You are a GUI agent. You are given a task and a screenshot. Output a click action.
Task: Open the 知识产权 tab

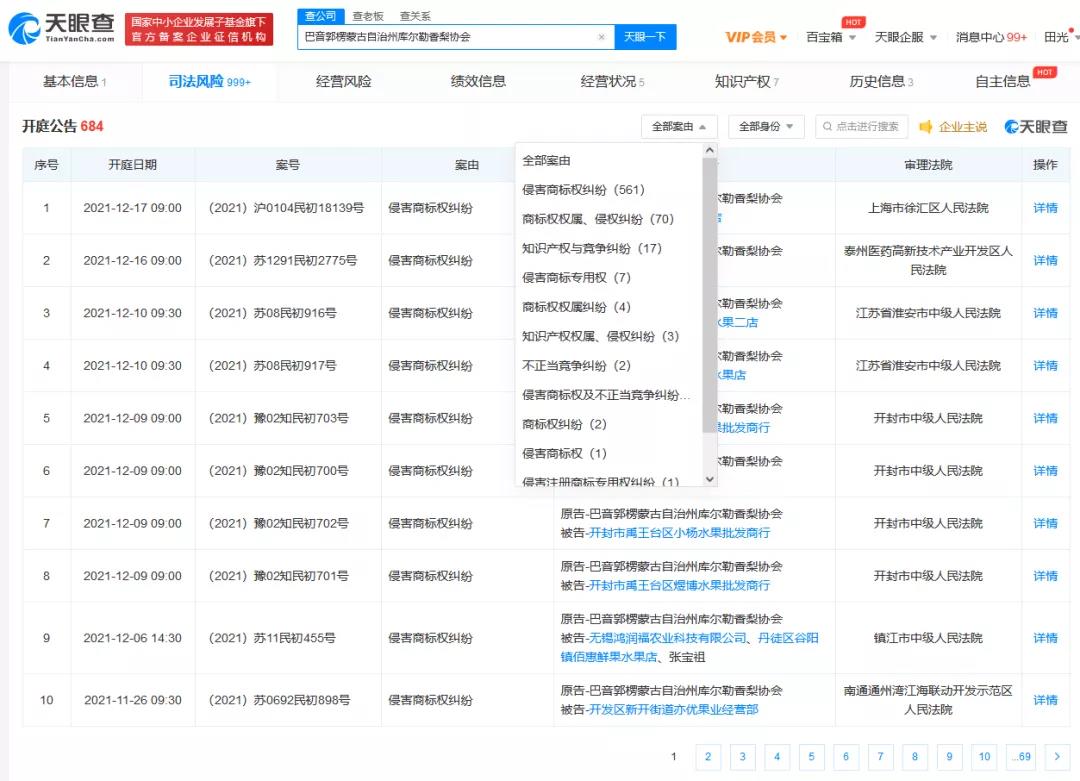point(746,81)
